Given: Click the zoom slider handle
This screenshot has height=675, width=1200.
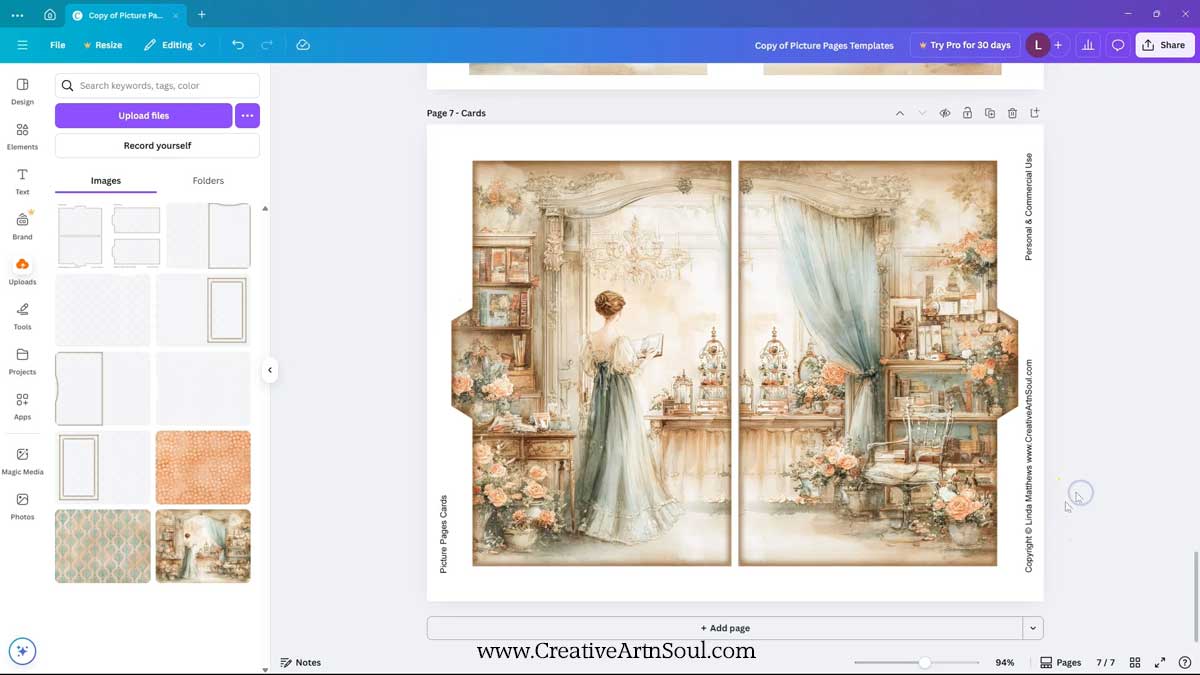Looking at the screenshot, I should pos(925,662).
